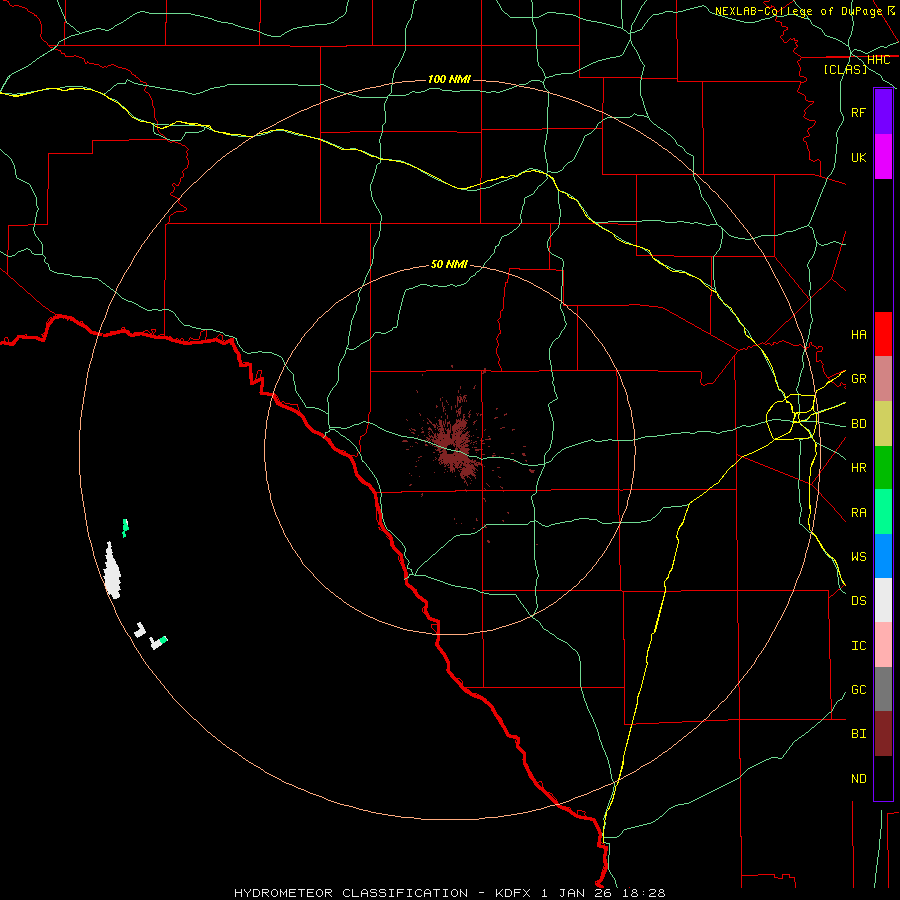Click the 'RA' legend label
The image size is (900, 900).
click(858, 513)
